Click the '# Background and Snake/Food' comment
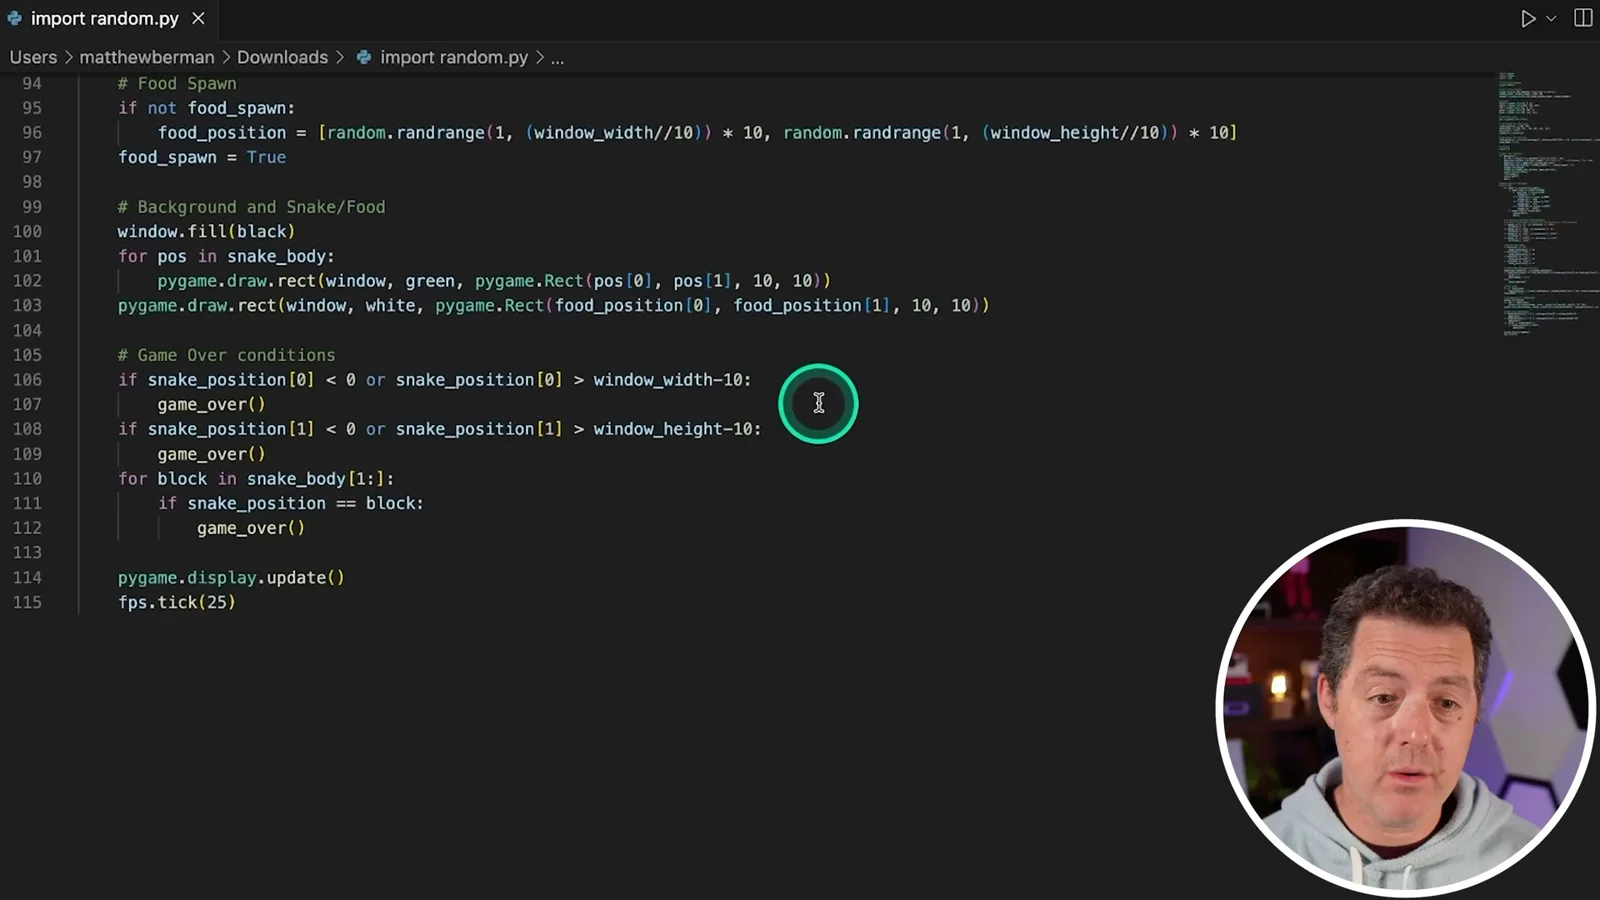 coord(251,207)
